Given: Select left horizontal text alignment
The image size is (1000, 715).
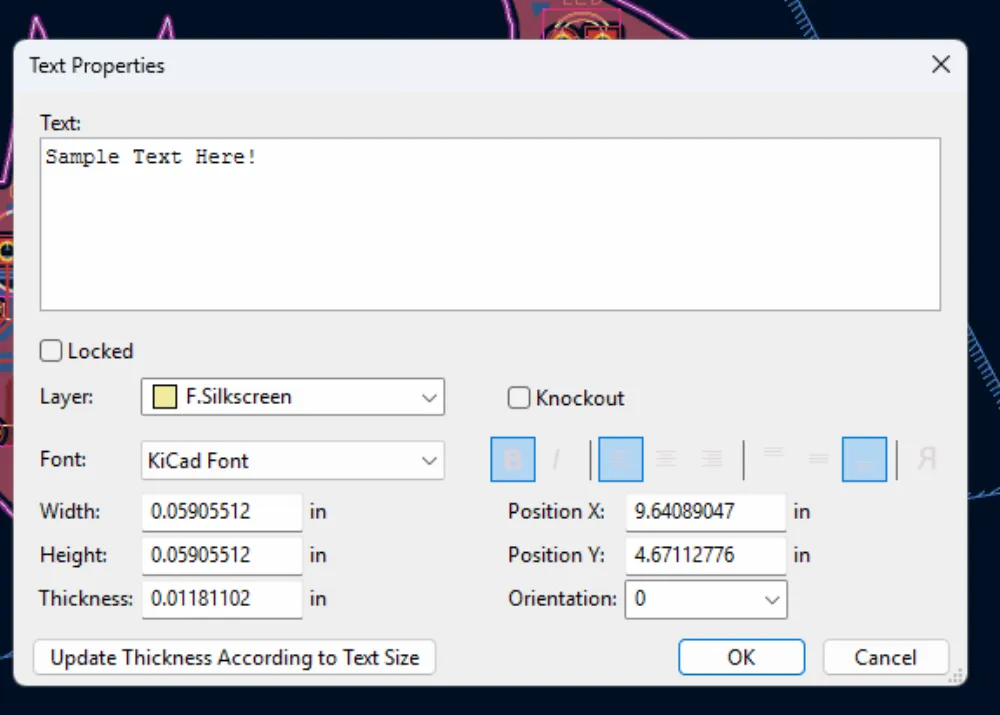Looking at the screenshot, I should (620, 460).
